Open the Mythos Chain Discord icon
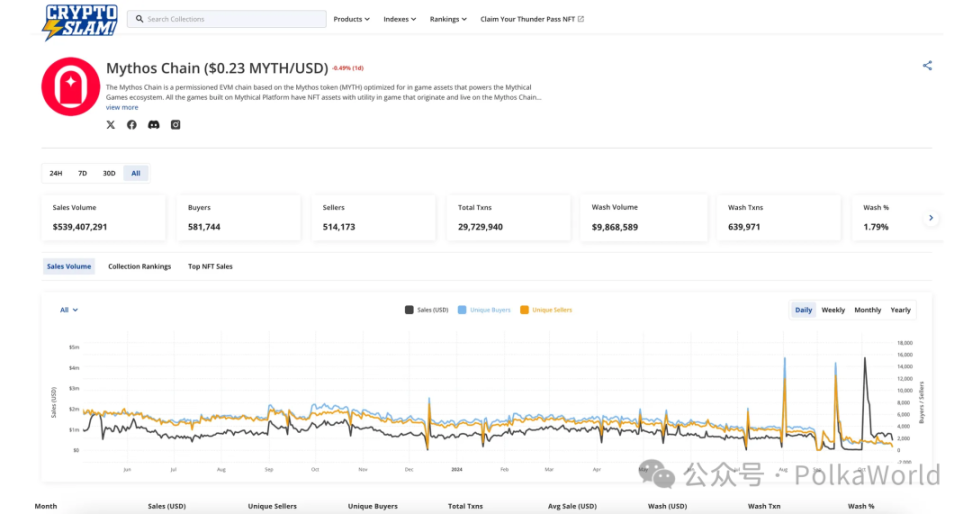The width and height of the screenshot is (972, 514). [153, 124]
